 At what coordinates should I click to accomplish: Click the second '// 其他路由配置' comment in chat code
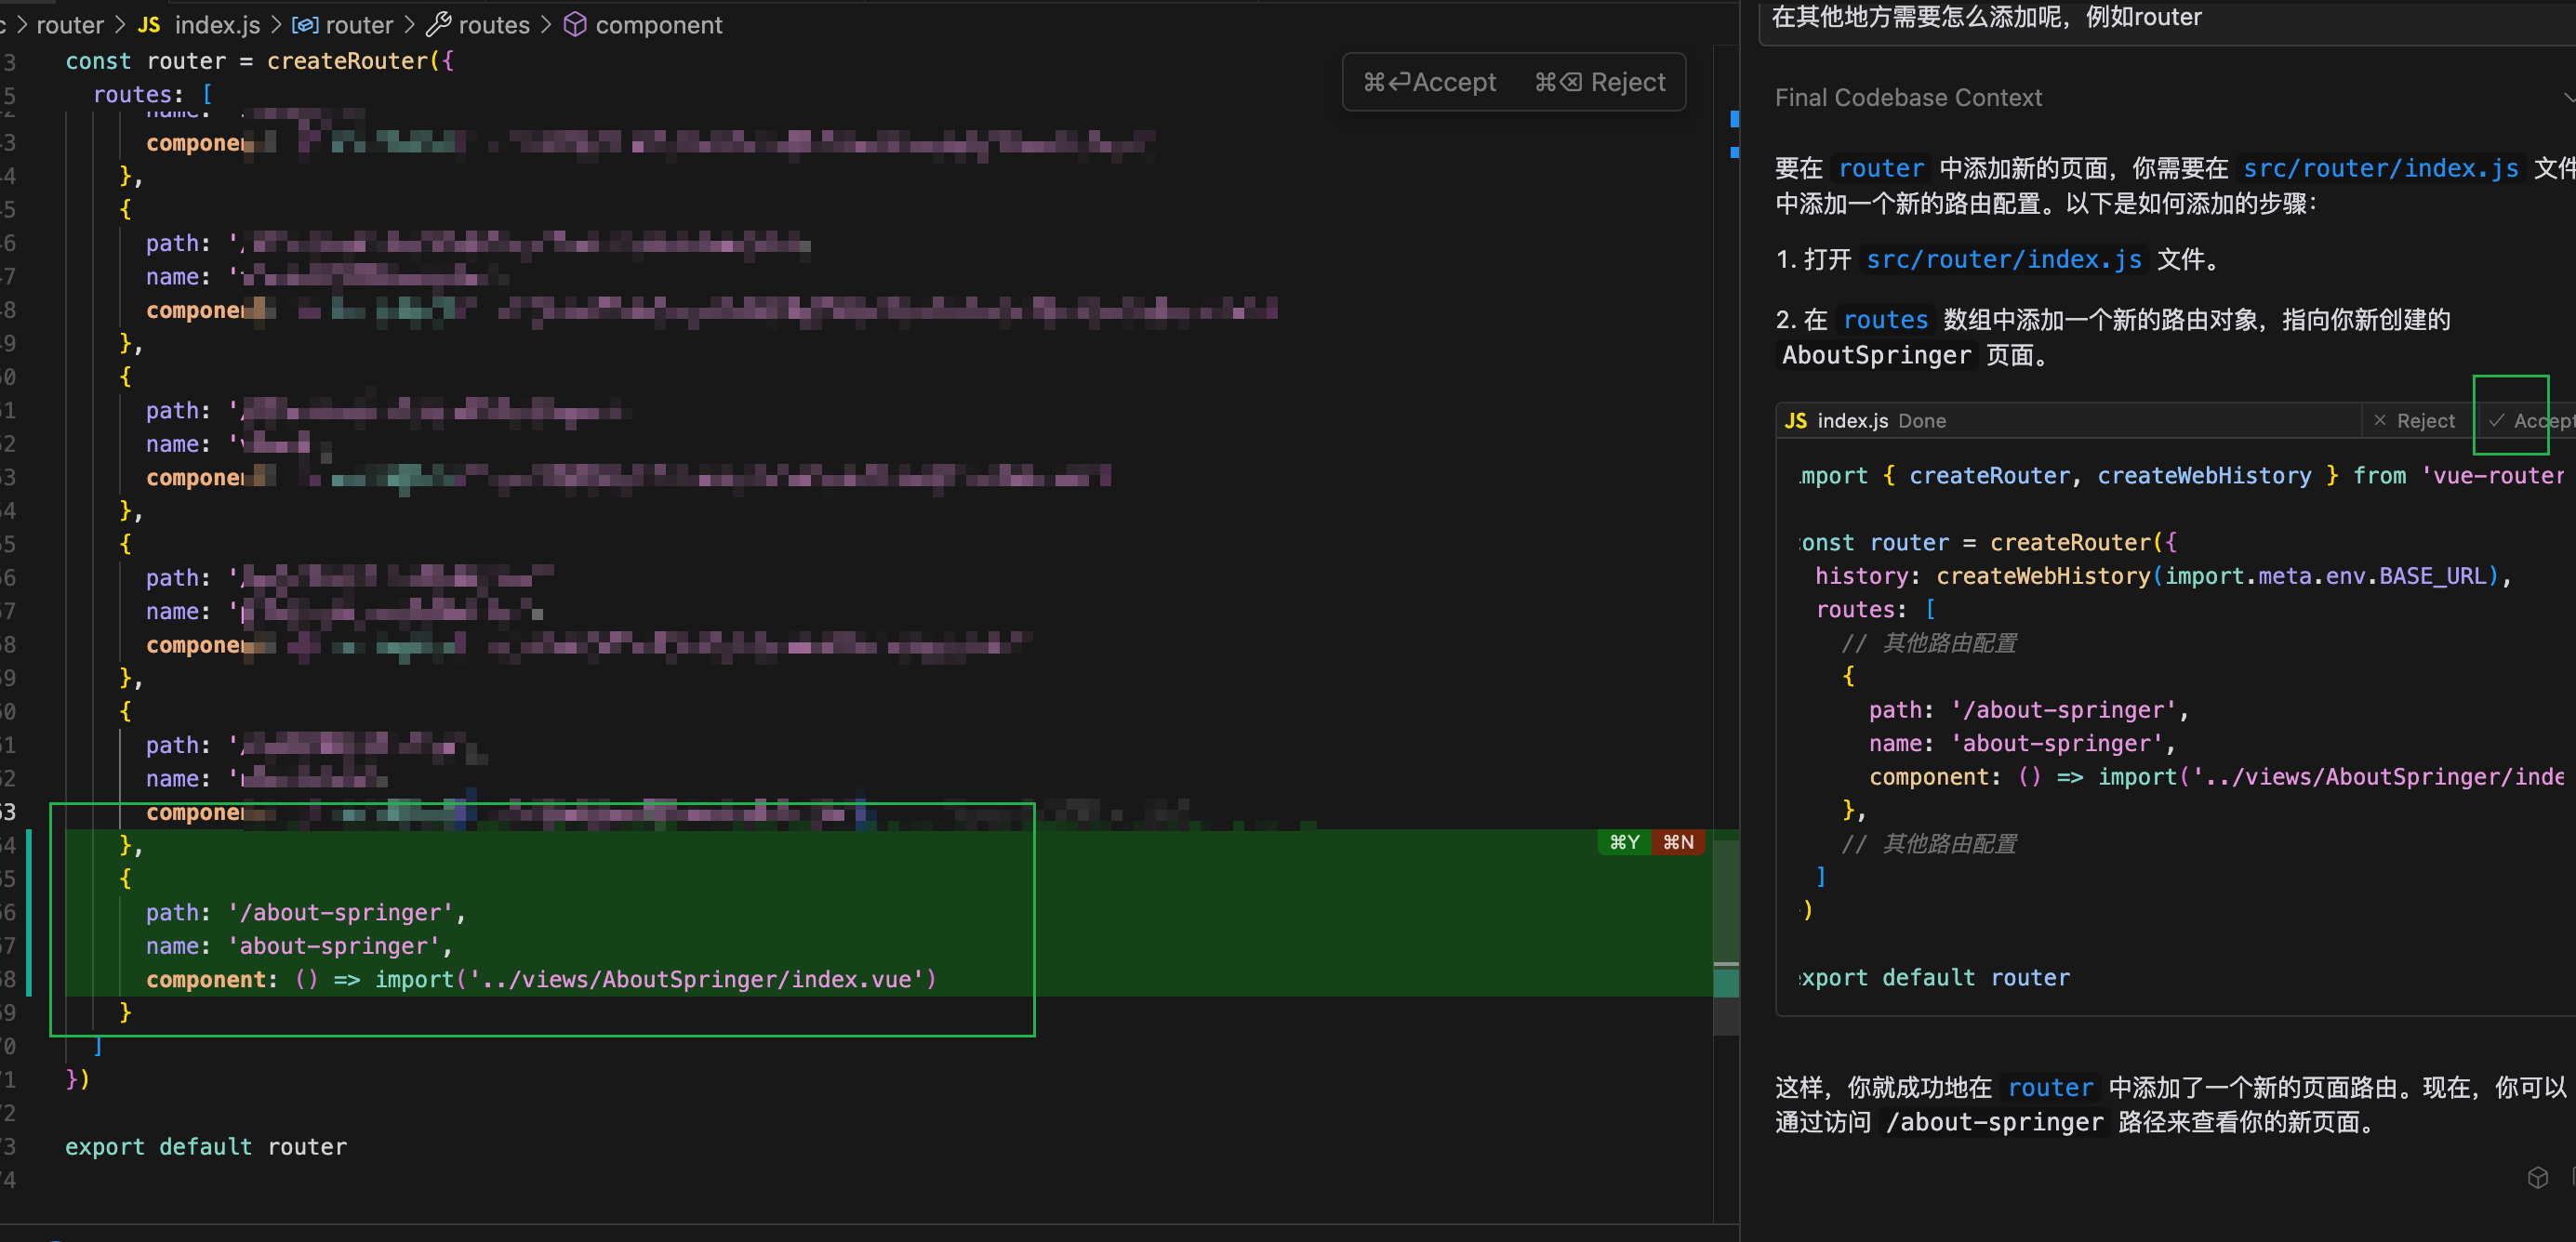coord(1929,844)
